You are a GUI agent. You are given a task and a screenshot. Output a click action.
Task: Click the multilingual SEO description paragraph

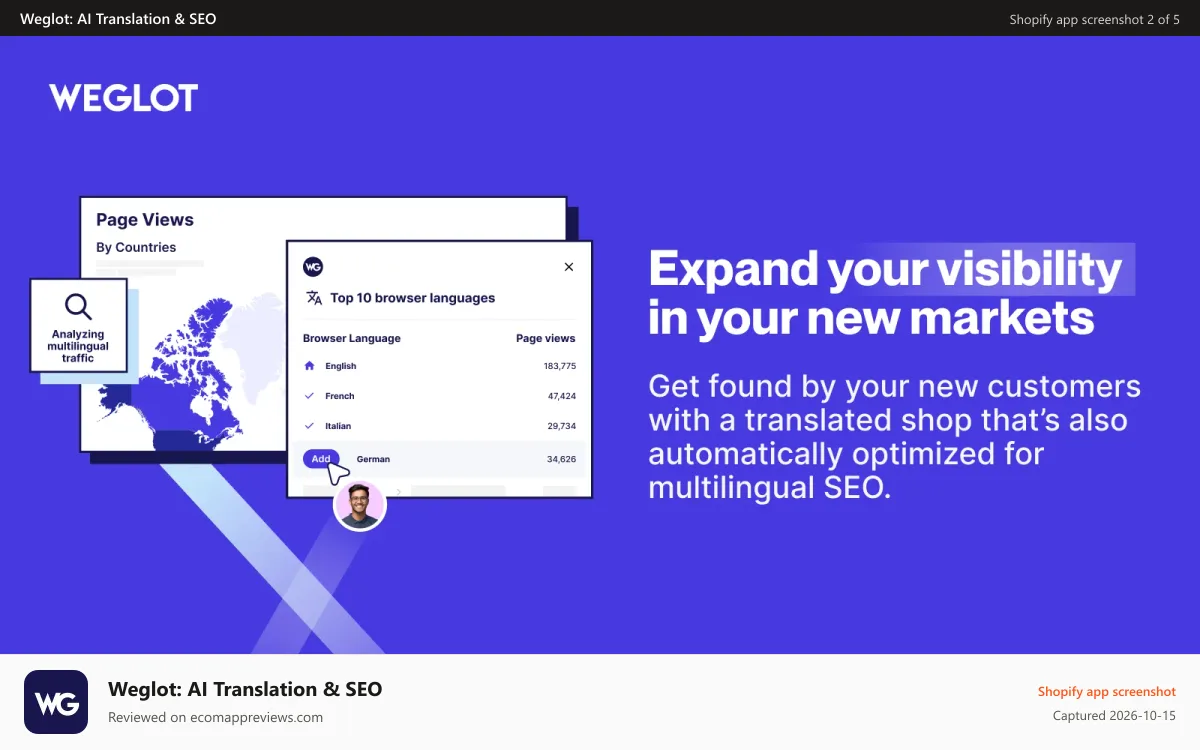click(x=895, y=436)
